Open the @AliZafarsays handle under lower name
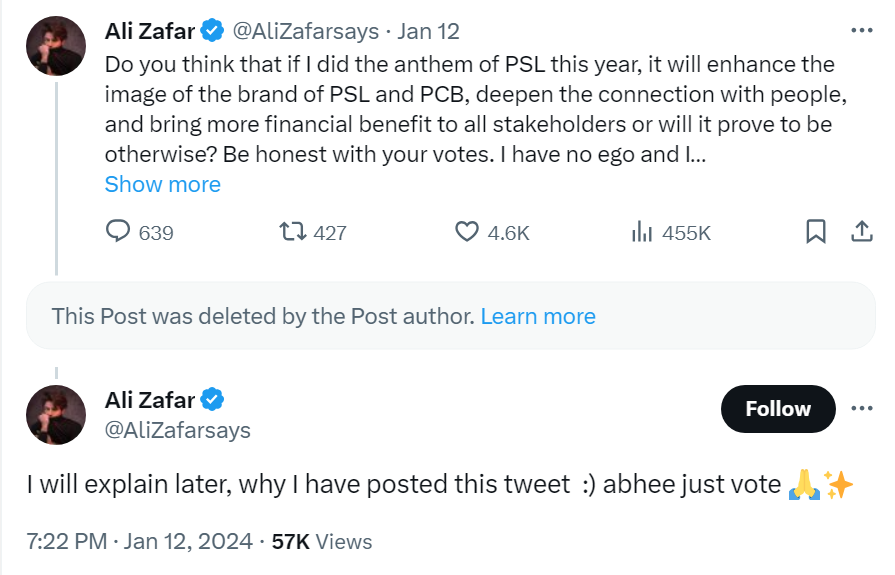Viewport: 895px width, 575px height. click(178, 430)
